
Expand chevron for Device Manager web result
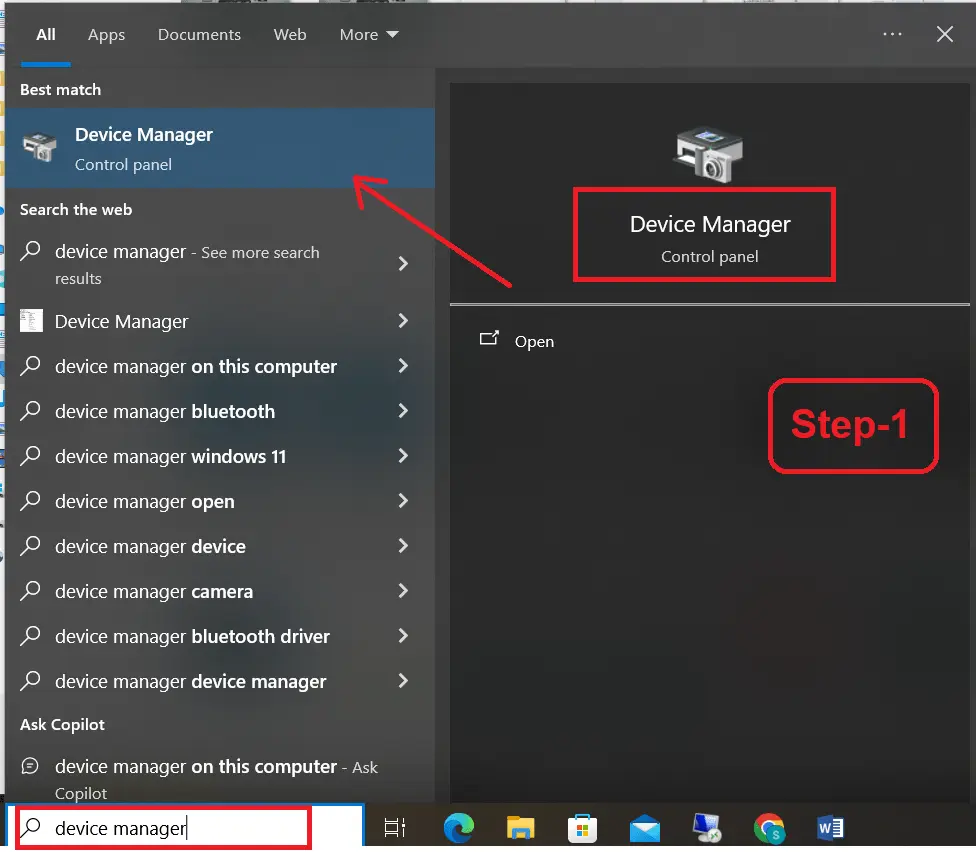point(403,321)
